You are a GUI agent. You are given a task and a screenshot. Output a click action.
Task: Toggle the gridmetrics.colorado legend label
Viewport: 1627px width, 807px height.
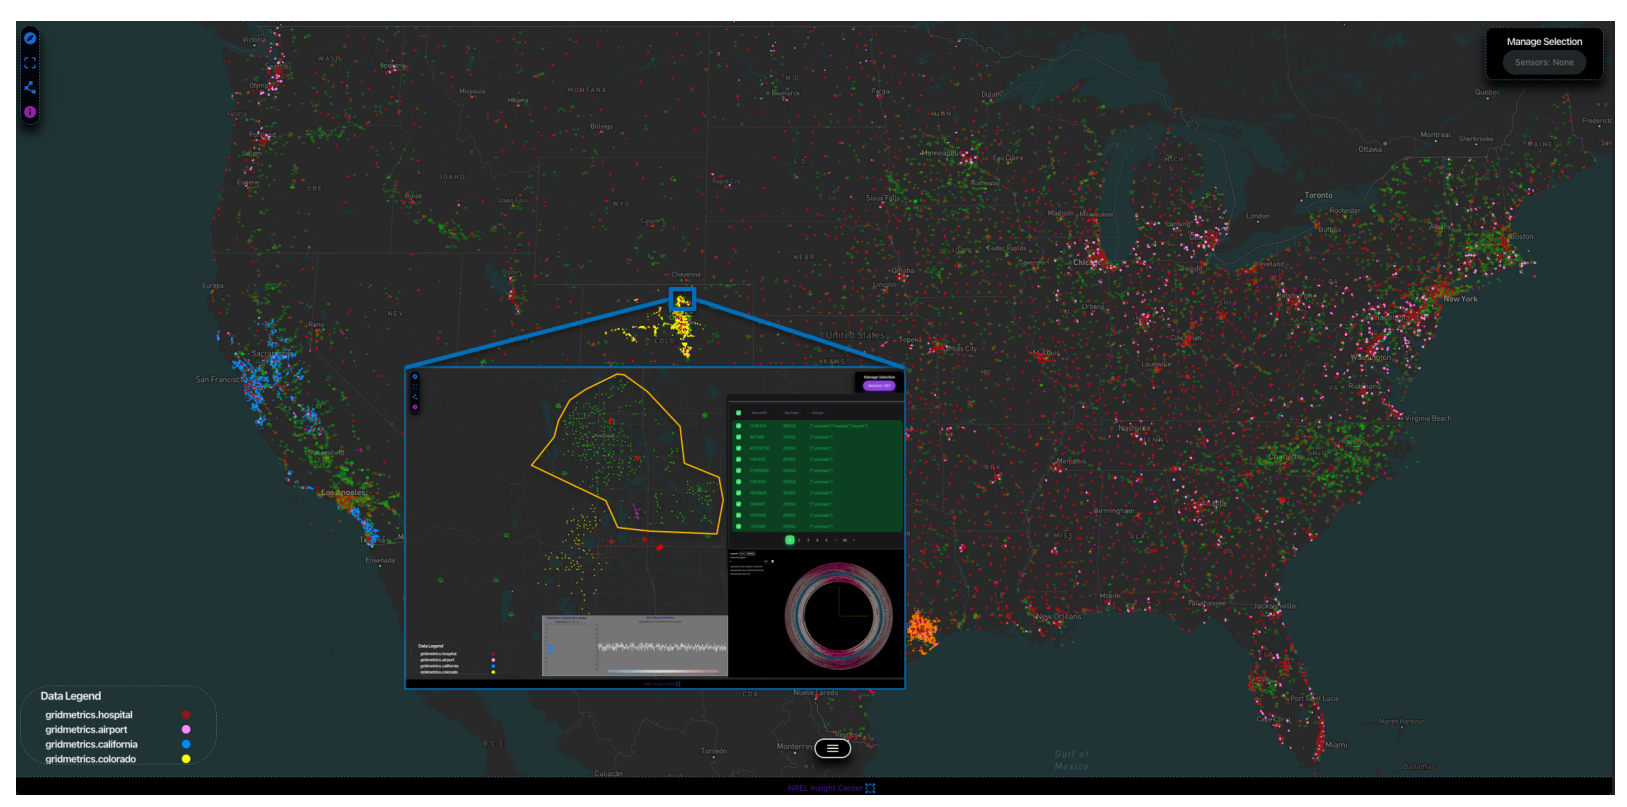pos(90,759)
